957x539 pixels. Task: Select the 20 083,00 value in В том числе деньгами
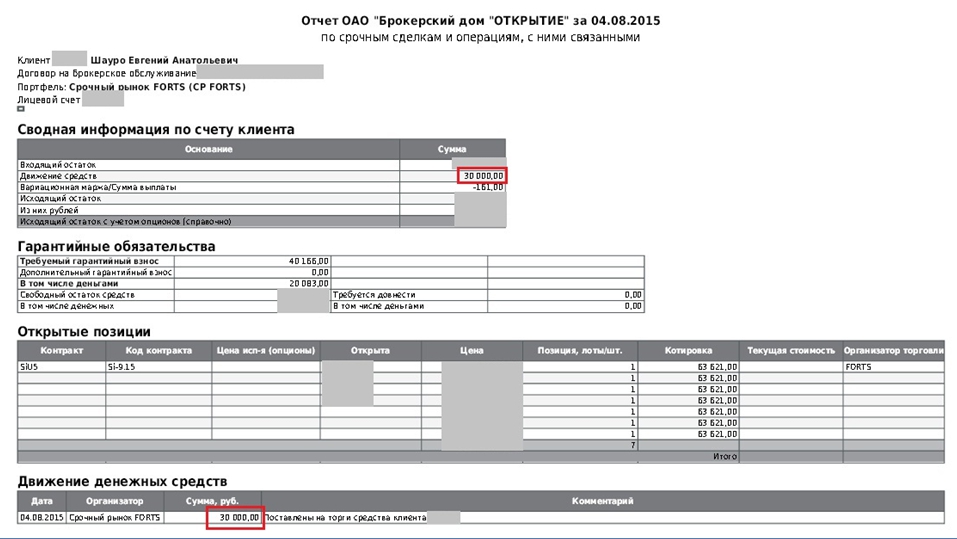(308, 283)
